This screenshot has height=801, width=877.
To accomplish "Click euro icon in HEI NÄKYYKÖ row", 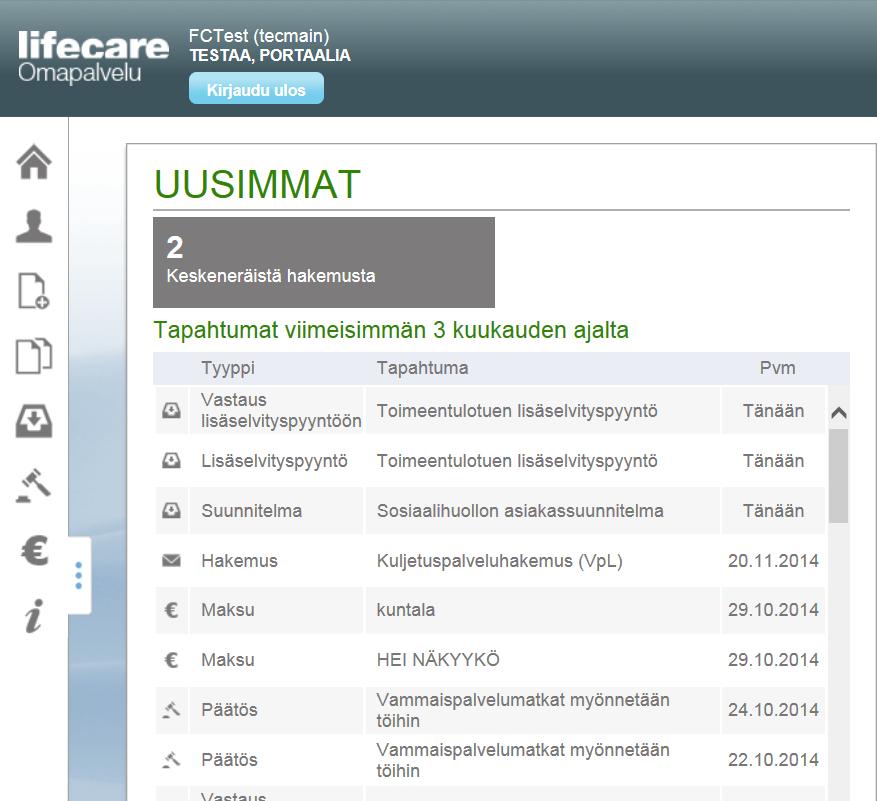I will pos(171,659).
